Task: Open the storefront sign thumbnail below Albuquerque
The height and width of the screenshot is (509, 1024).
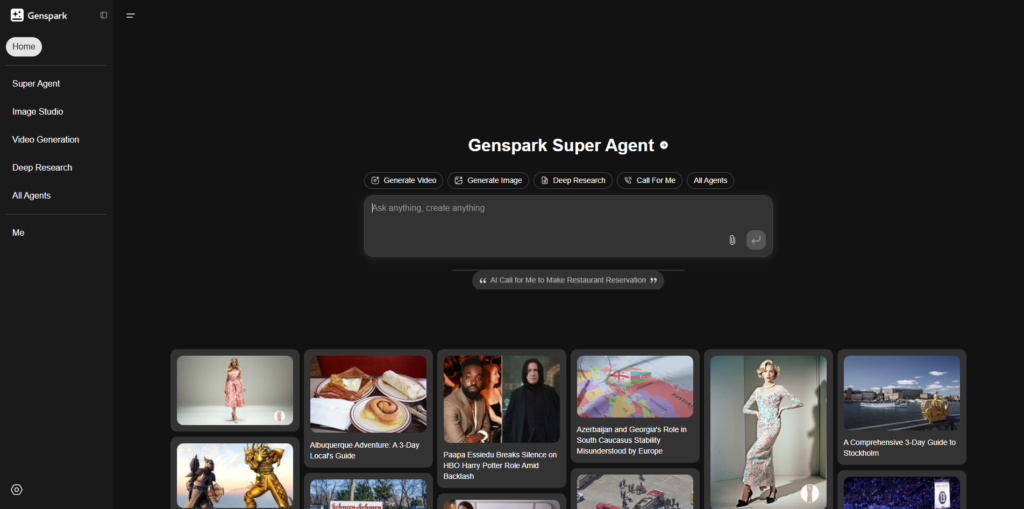Action: 368,494
